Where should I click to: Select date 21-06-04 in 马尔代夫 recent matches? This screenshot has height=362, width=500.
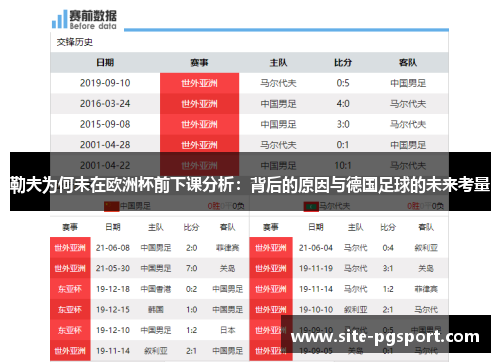tap(316, 248)
